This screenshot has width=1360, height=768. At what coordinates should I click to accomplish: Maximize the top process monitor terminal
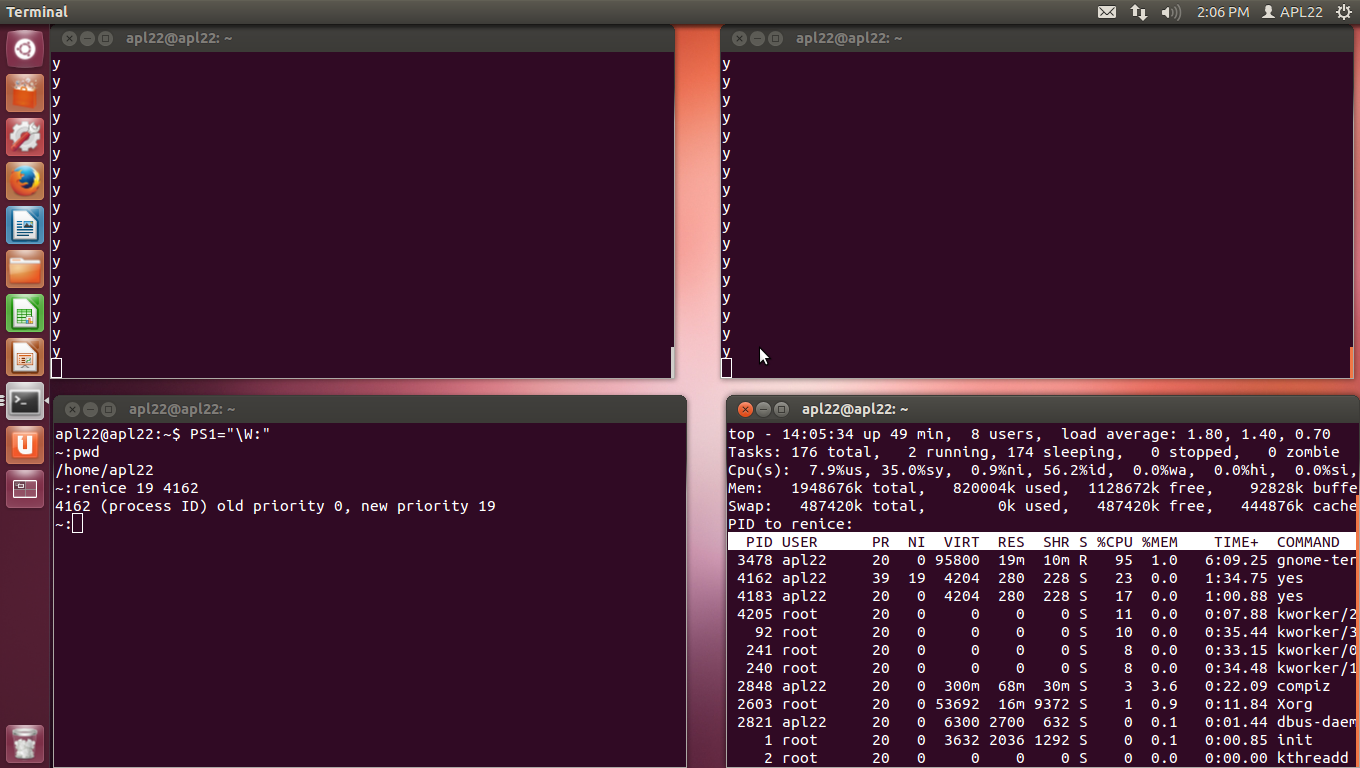(781, 409)
